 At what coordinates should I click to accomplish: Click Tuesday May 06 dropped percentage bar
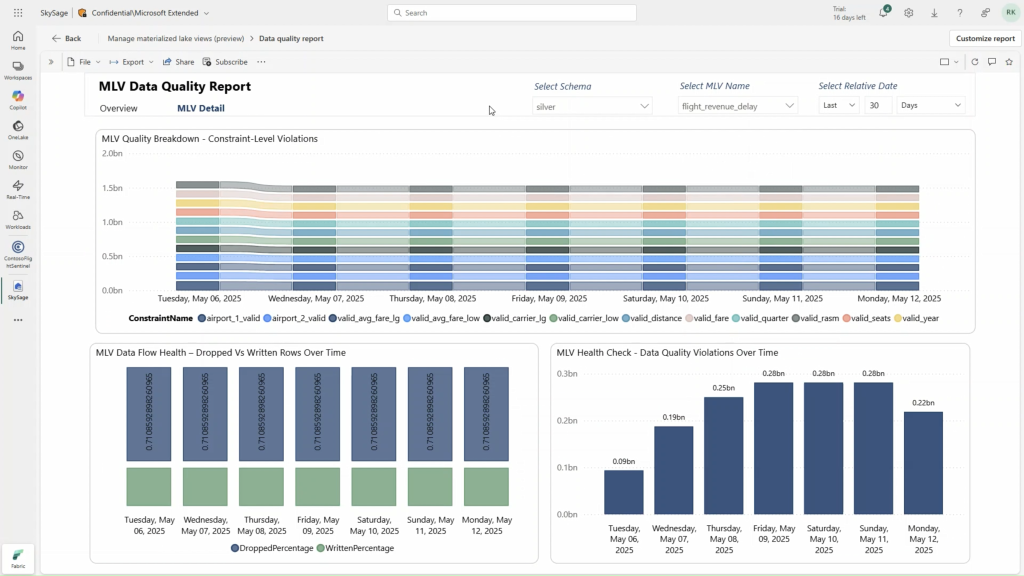click(149, 414)
